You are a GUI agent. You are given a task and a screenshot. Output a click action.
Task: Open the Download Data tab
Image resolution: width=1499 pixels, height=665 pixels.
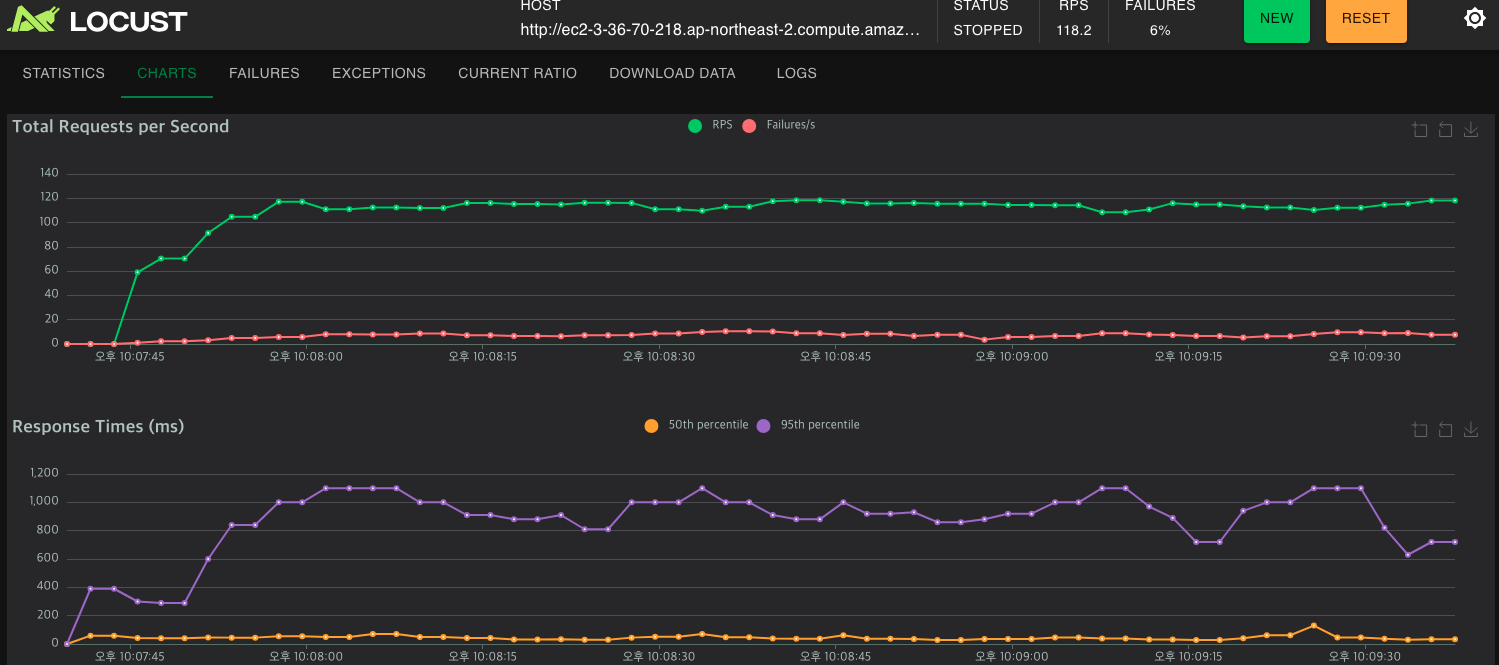click(x=672, y=73)
